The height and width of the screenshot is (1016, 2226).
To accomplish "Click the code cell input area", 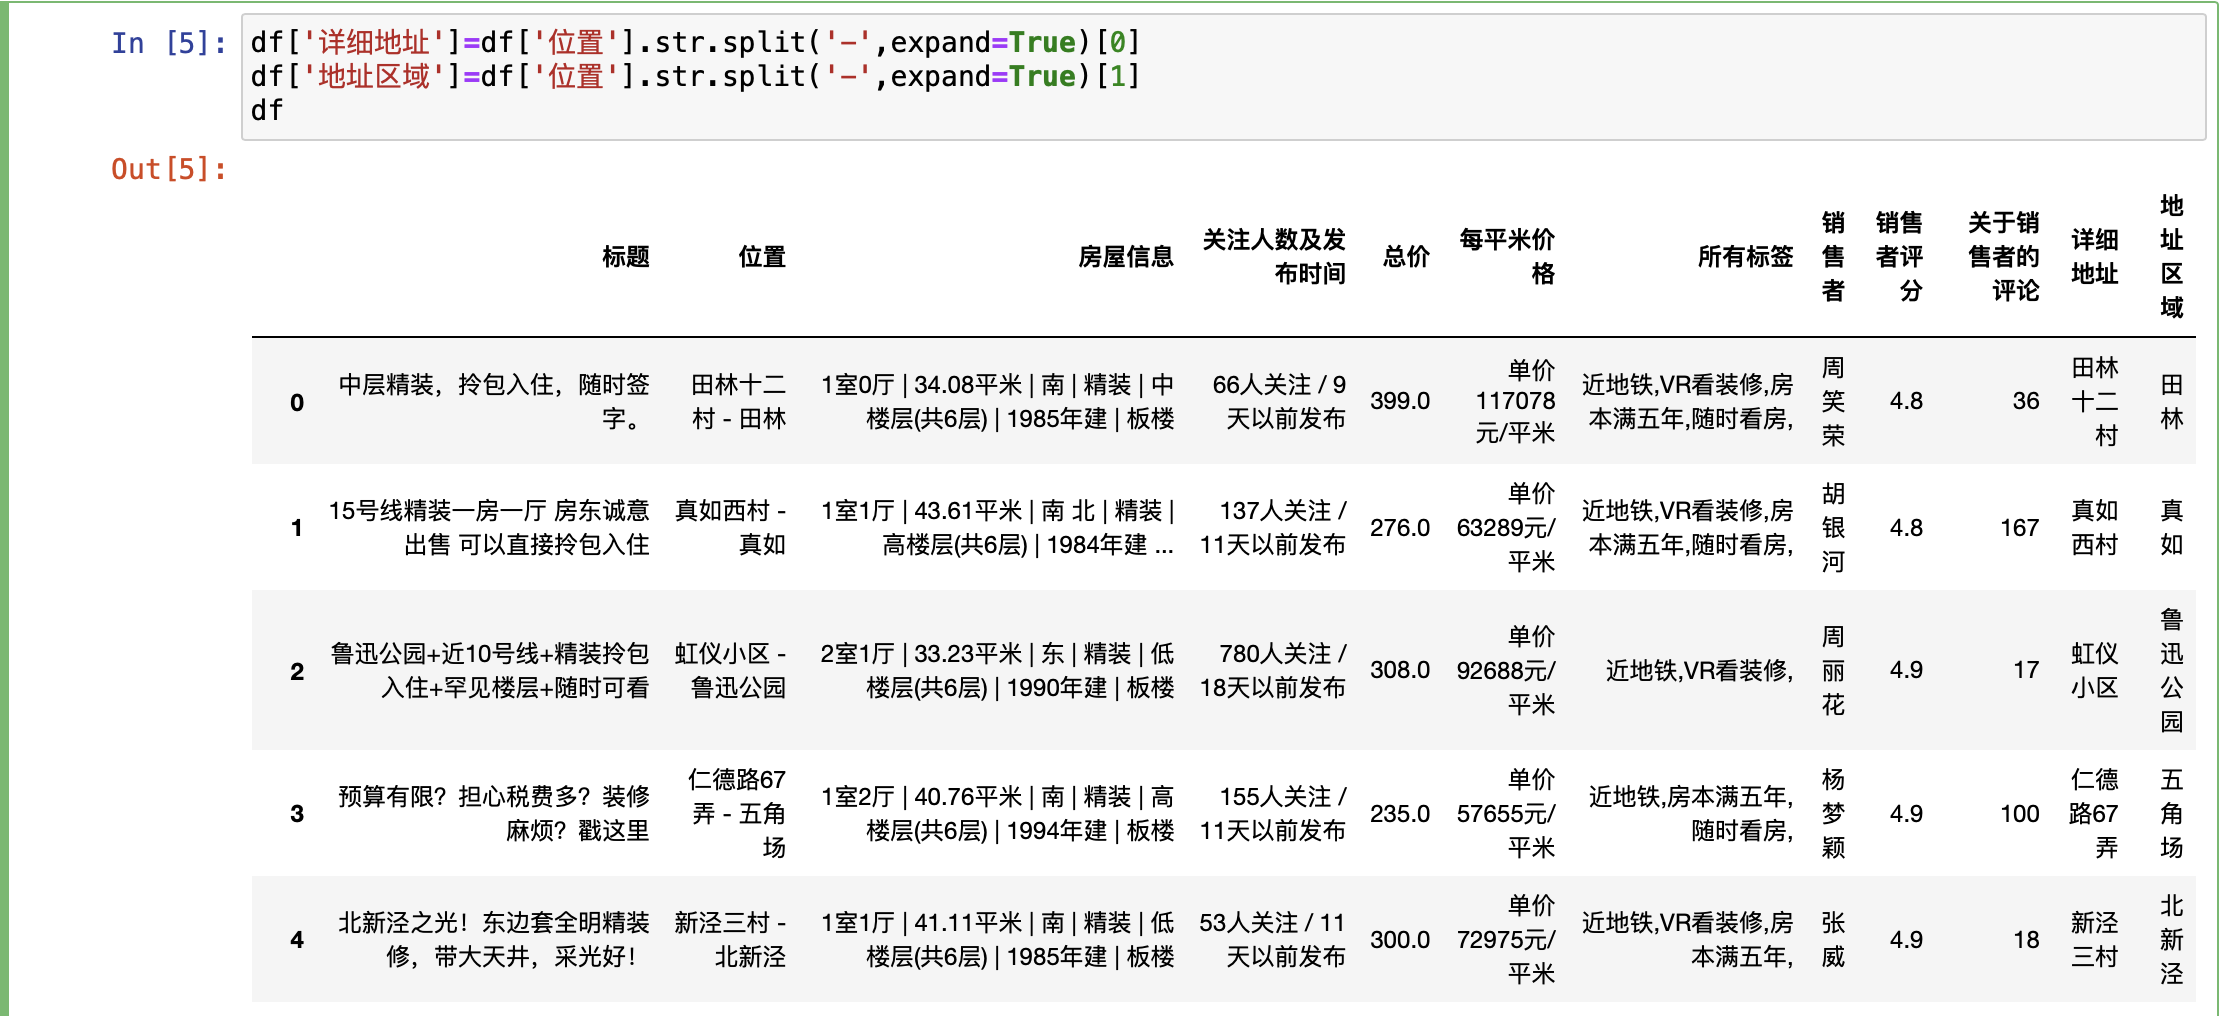I will 1223,77.
